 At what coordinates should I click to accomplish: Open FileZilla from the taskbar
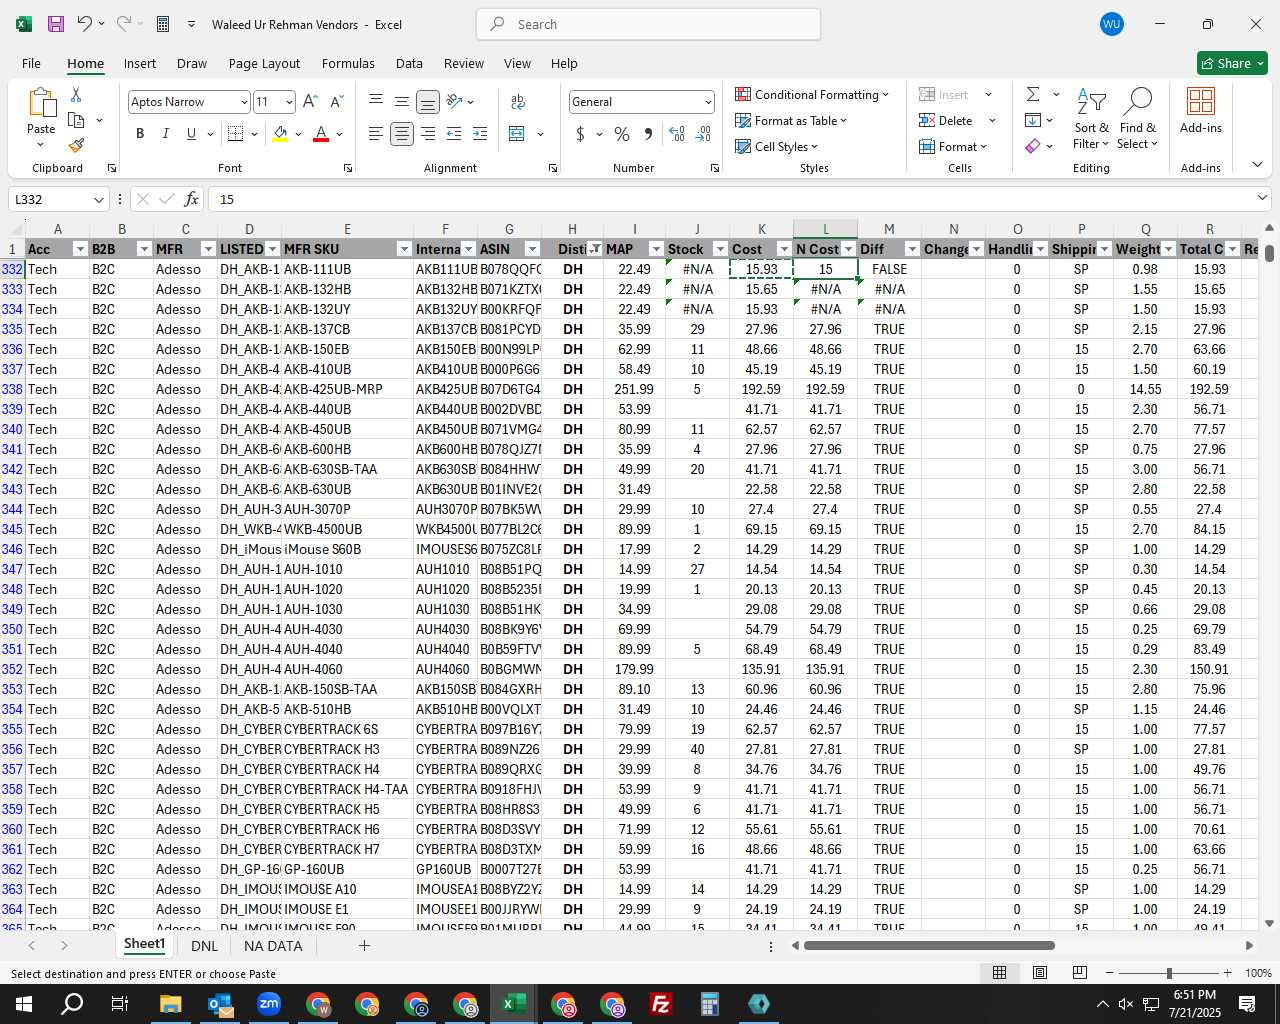pyautogui.click(x=661, y=1004)
